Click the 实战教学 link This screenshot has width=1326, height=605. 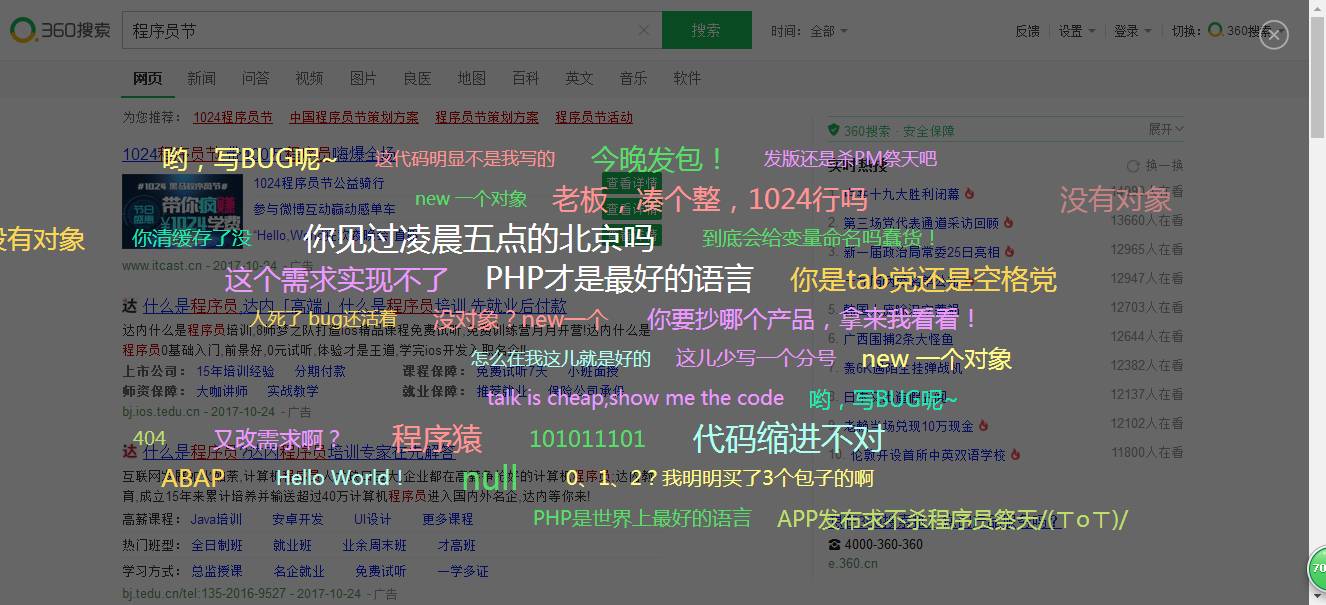[x=293, y=391]
